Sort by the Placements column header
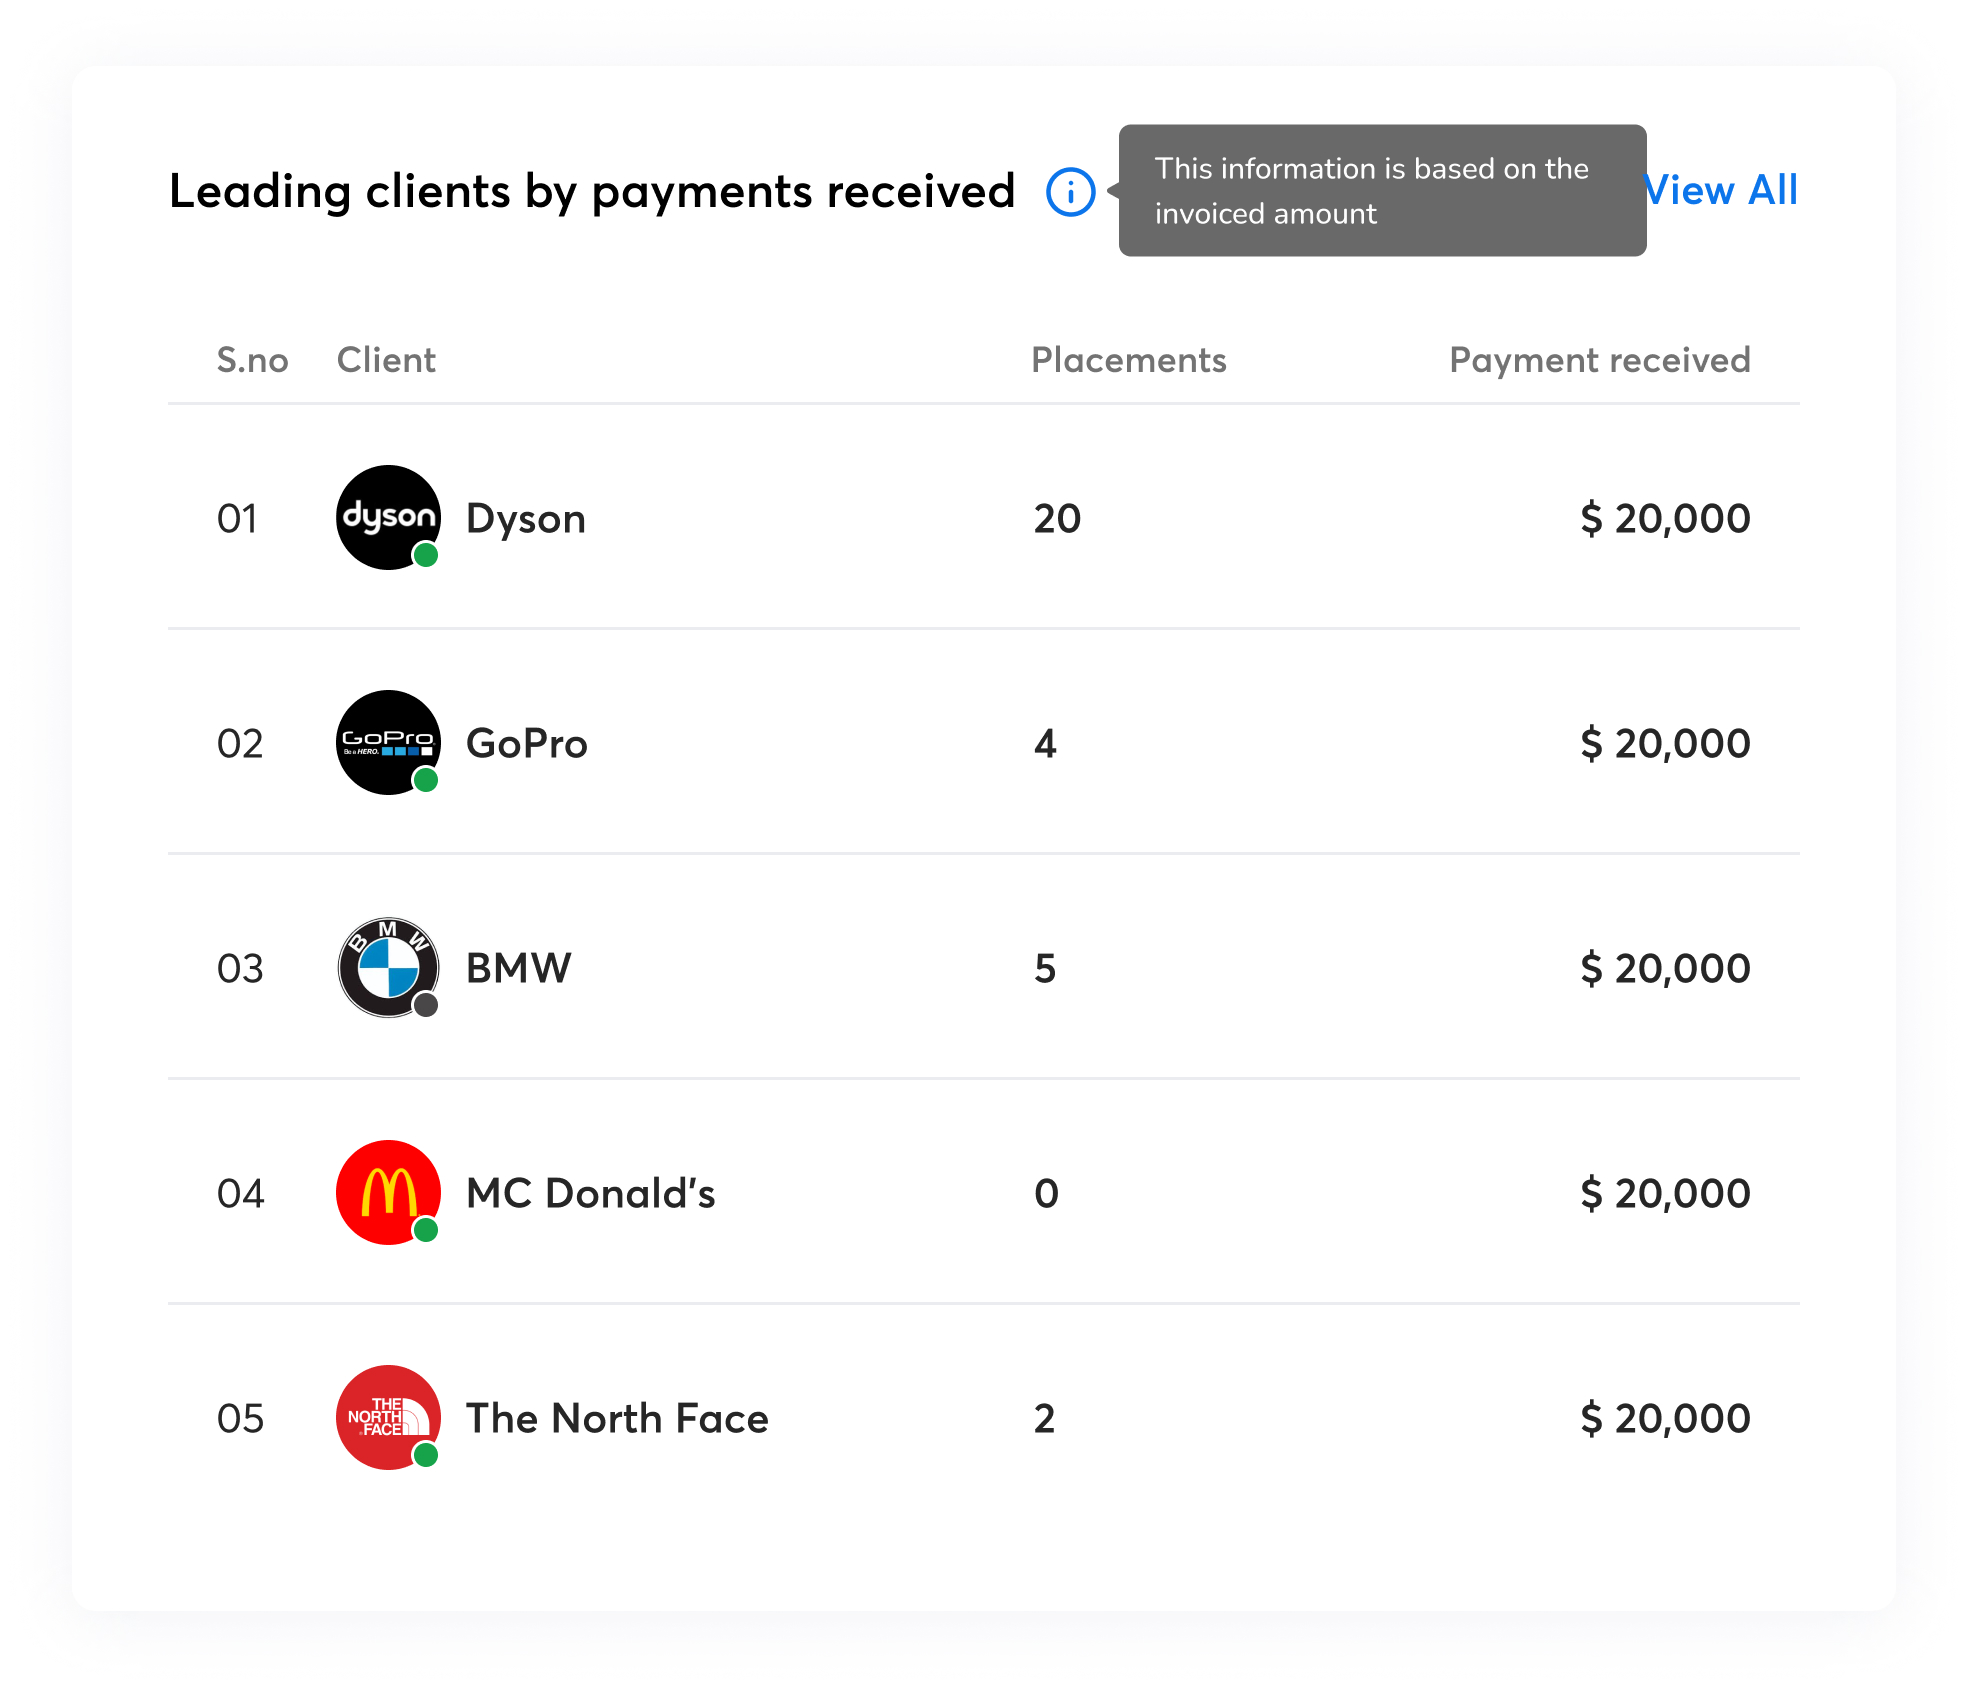Image resolution: width=1968 pixels, height=1689 pixels. [x=1128, y=360]
